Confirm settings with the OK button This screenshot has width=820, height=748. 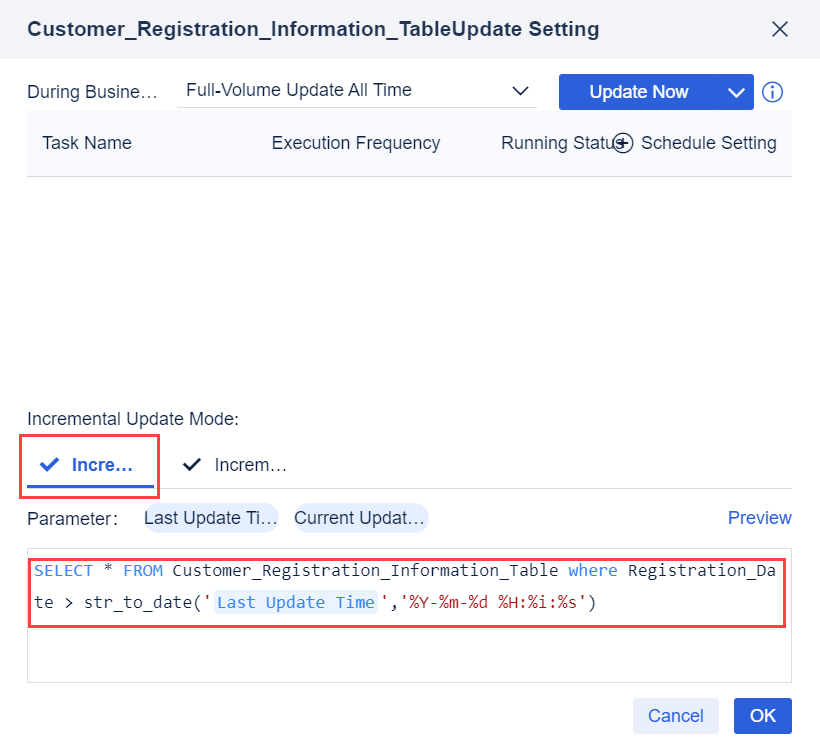point(762,716)
